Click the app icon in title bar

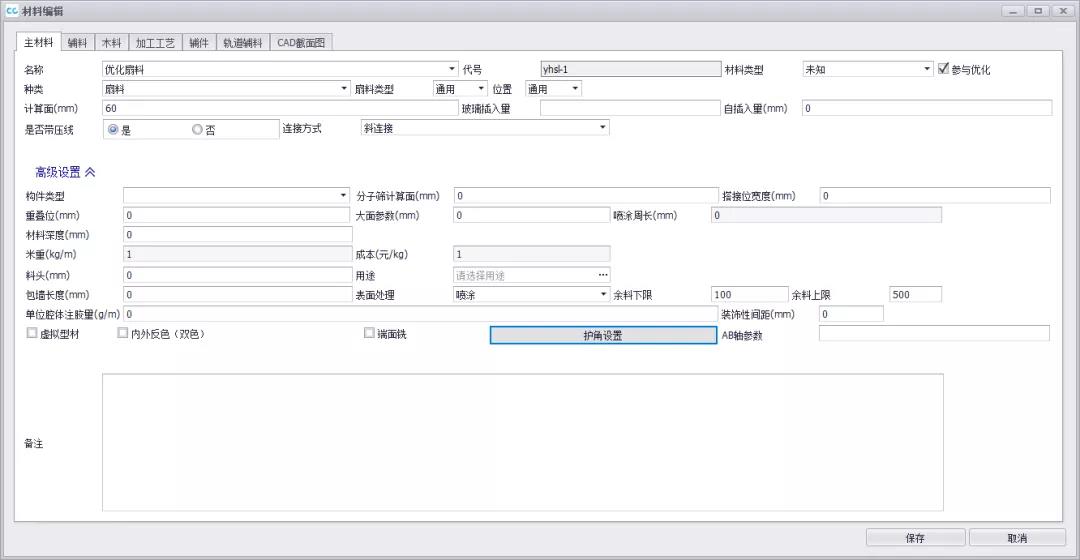click(12, 11)
